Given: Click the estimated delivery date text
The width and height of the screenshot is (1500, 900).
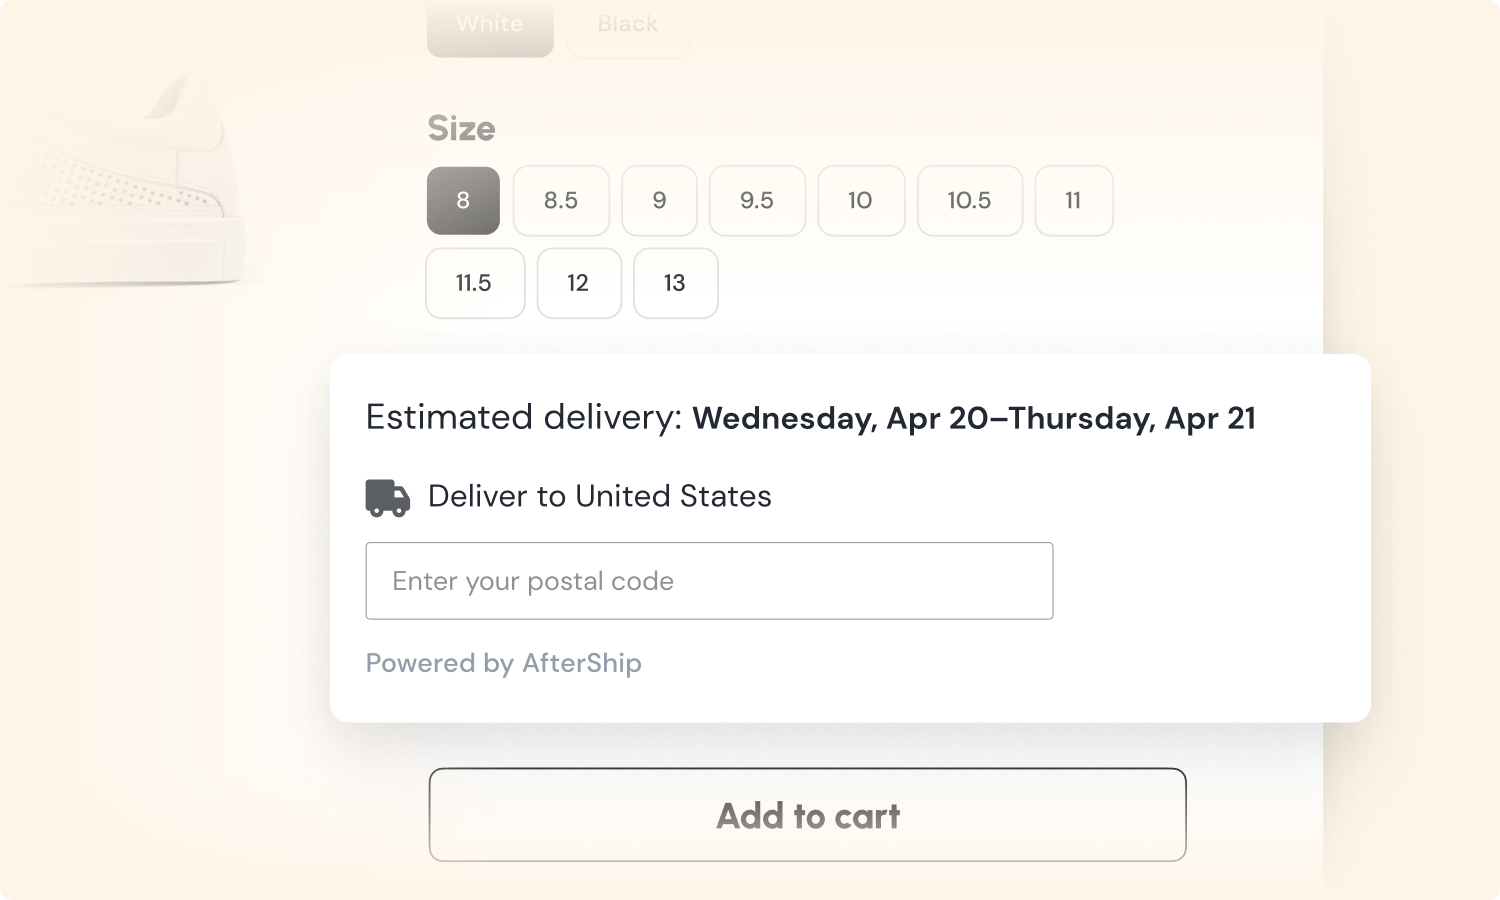Looking at the screenshot, I should click(973, 418).
